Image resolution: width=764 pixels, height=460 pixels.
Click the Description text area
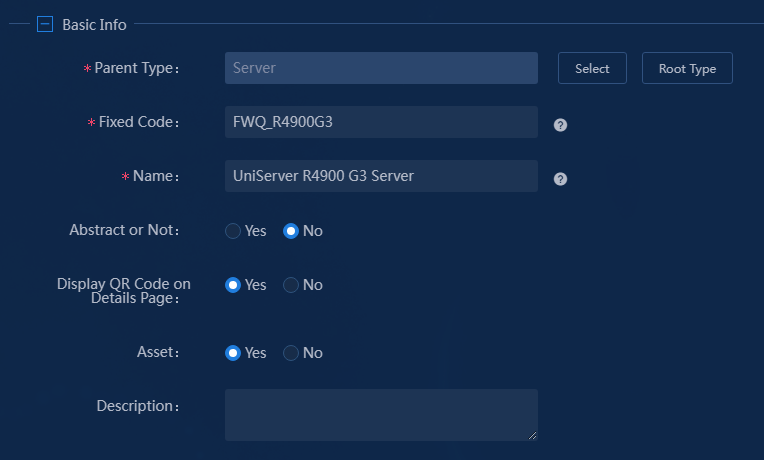coord(381,415)
